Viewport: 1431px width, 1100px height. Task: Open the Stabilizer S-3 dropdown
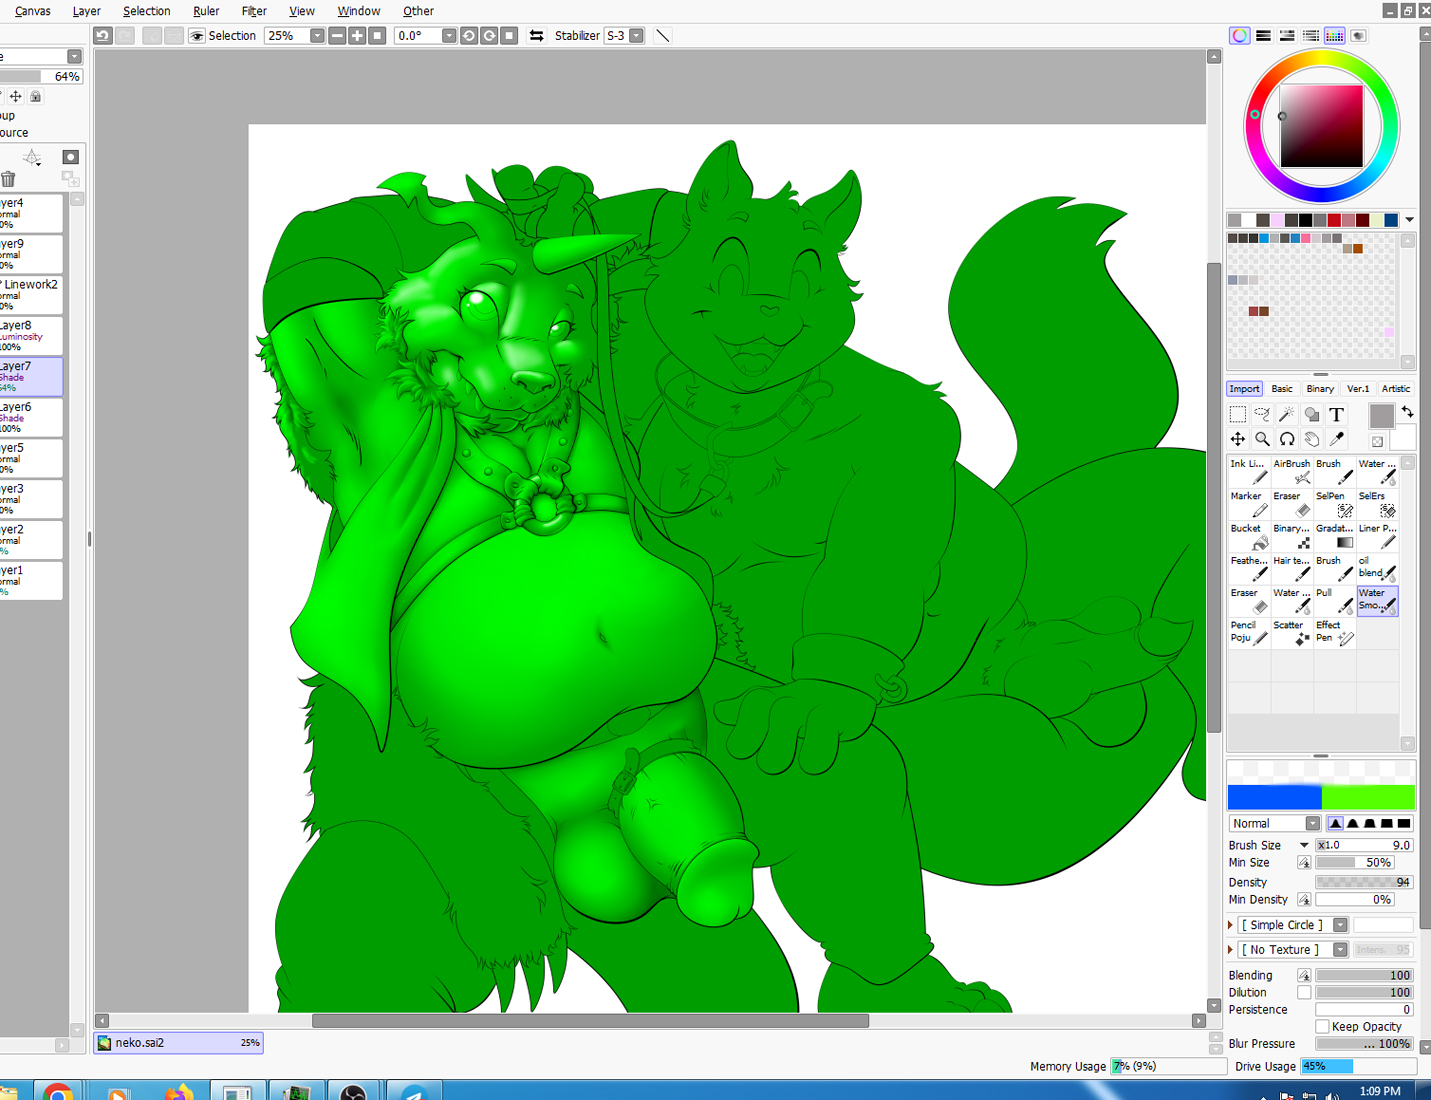click(636, 36)
